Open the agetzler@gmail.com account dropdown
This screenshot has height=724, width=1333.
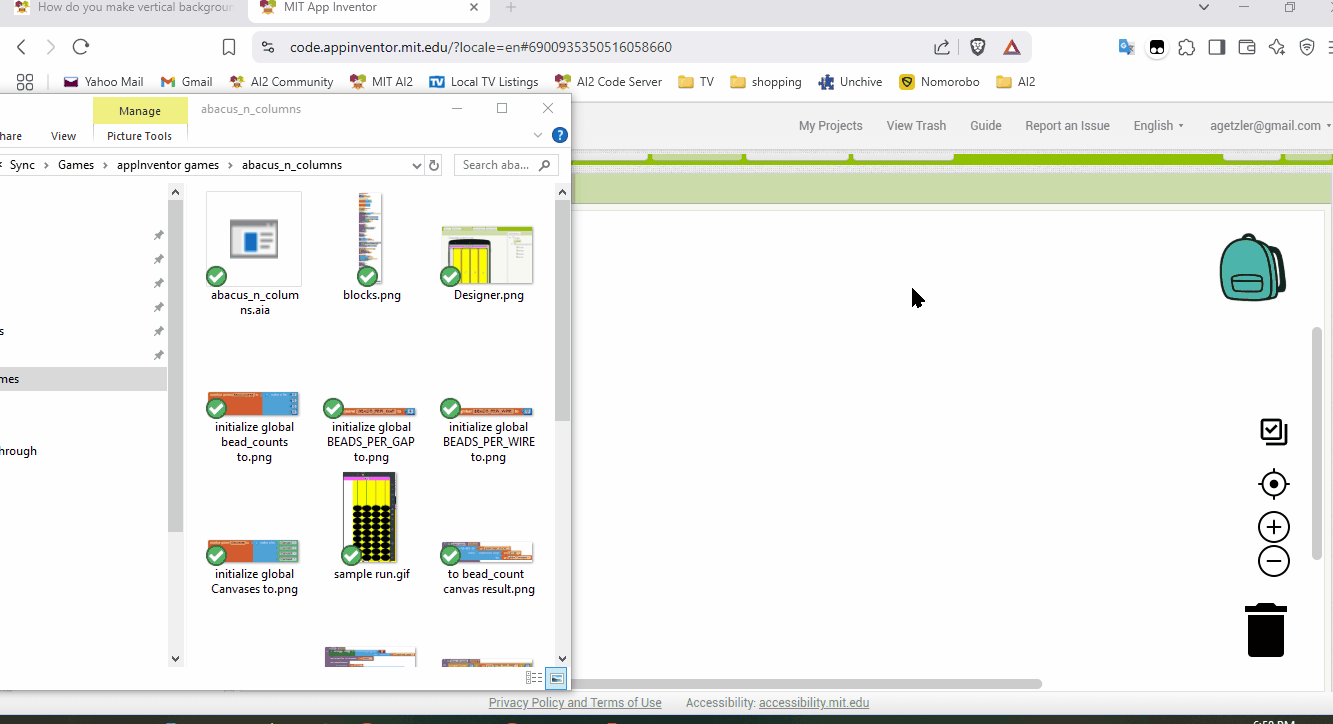pyautogui.click(x=1270, y=126)
